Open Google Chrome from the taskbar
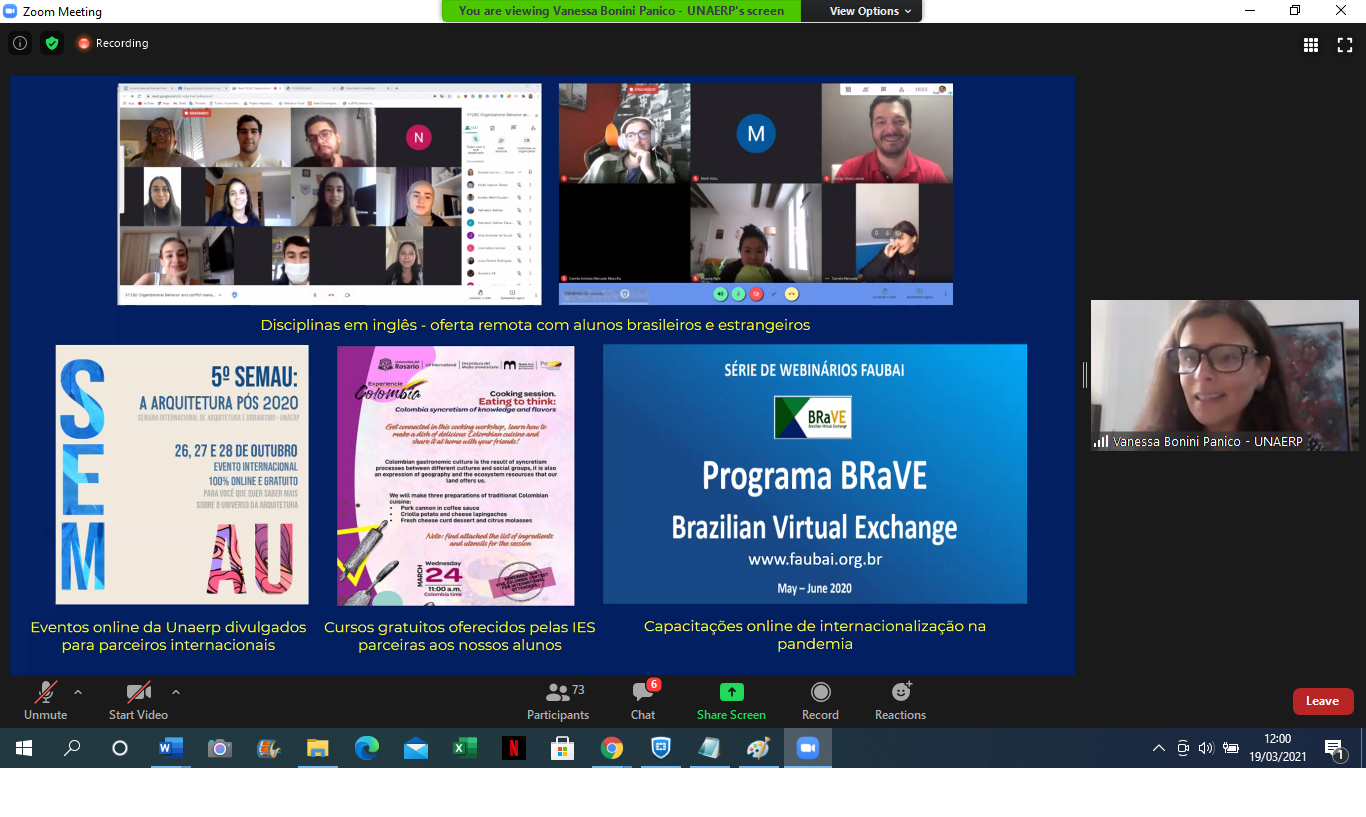1366x817 pixels. click(612, 748)
